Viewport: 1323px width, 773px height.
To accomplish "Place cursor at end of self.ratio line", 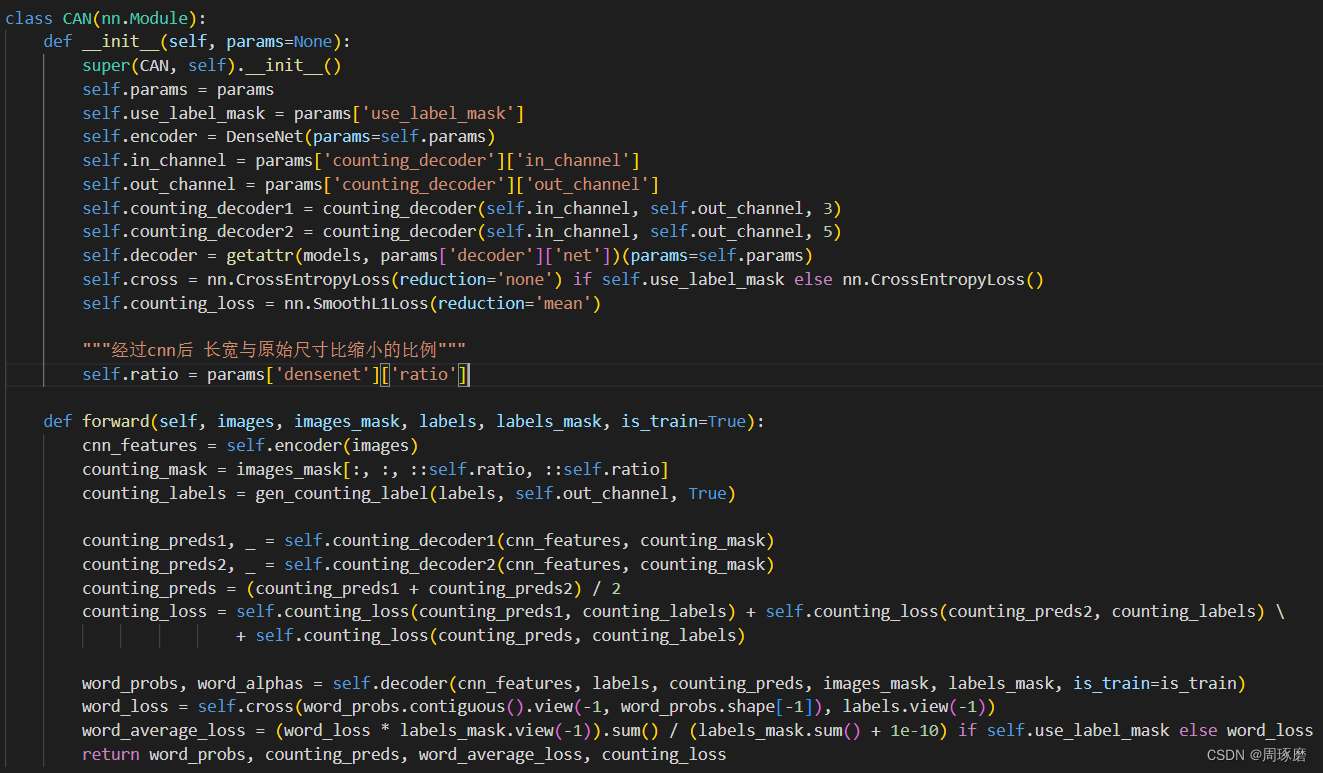I will click(x=469, y=375).
